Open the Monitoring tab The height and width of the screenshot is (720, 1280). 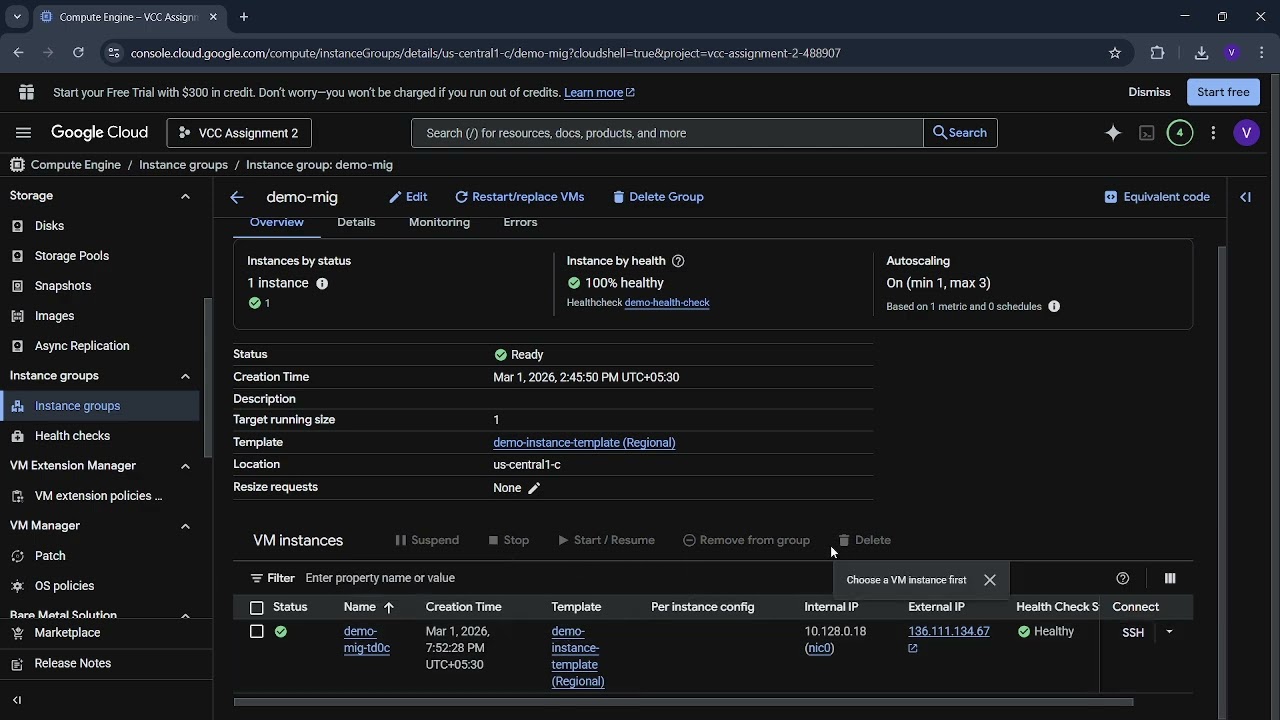(439, 222)
